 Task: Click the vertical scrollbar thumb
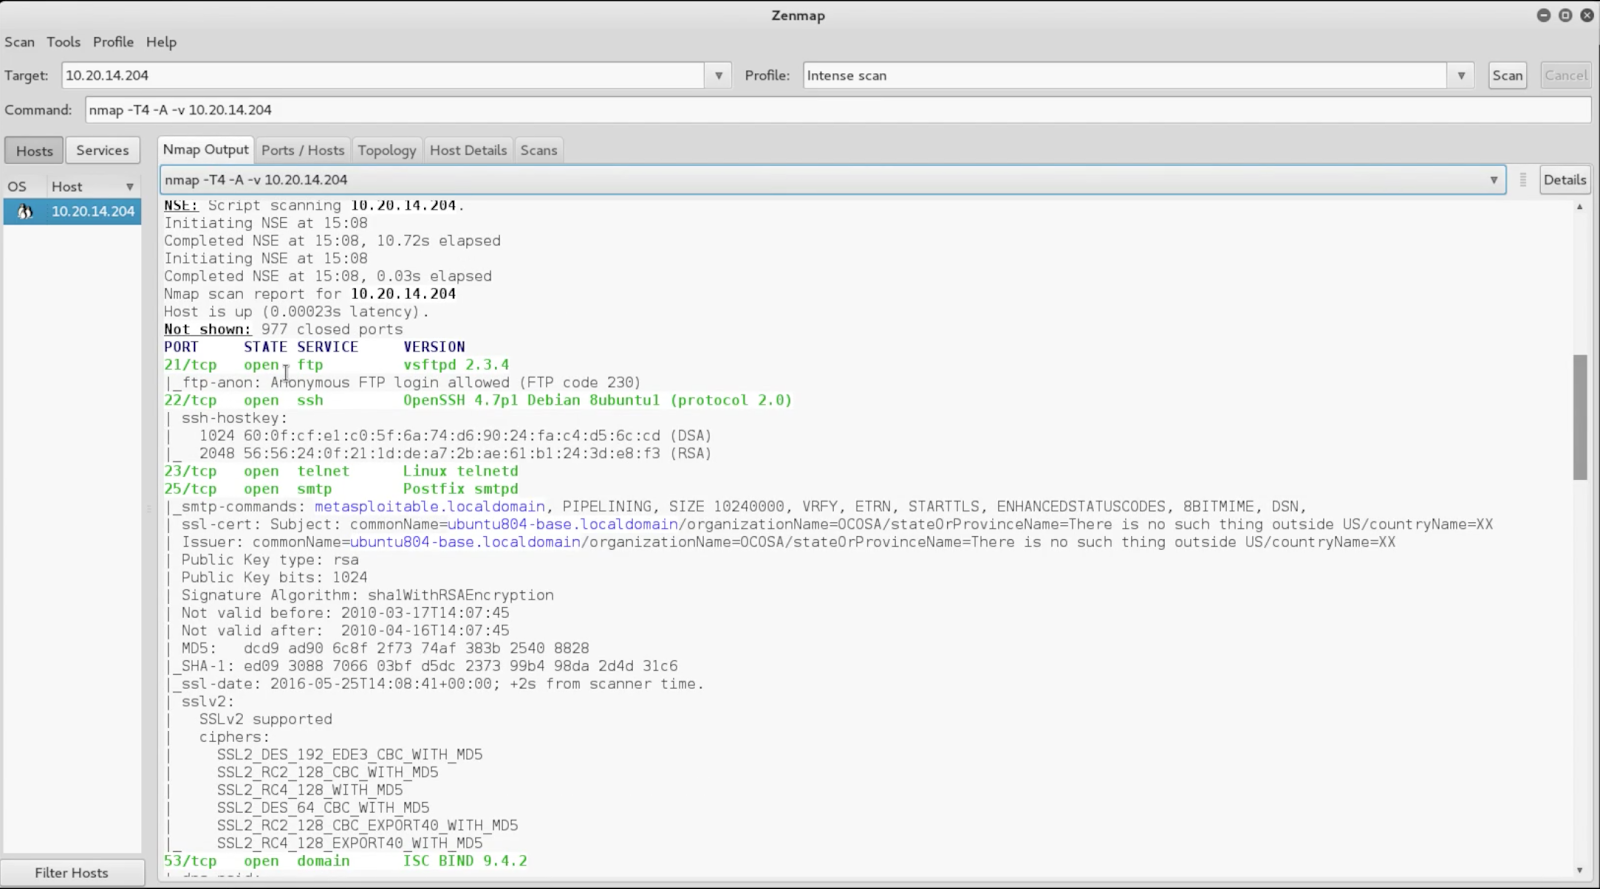(1580, 417)
